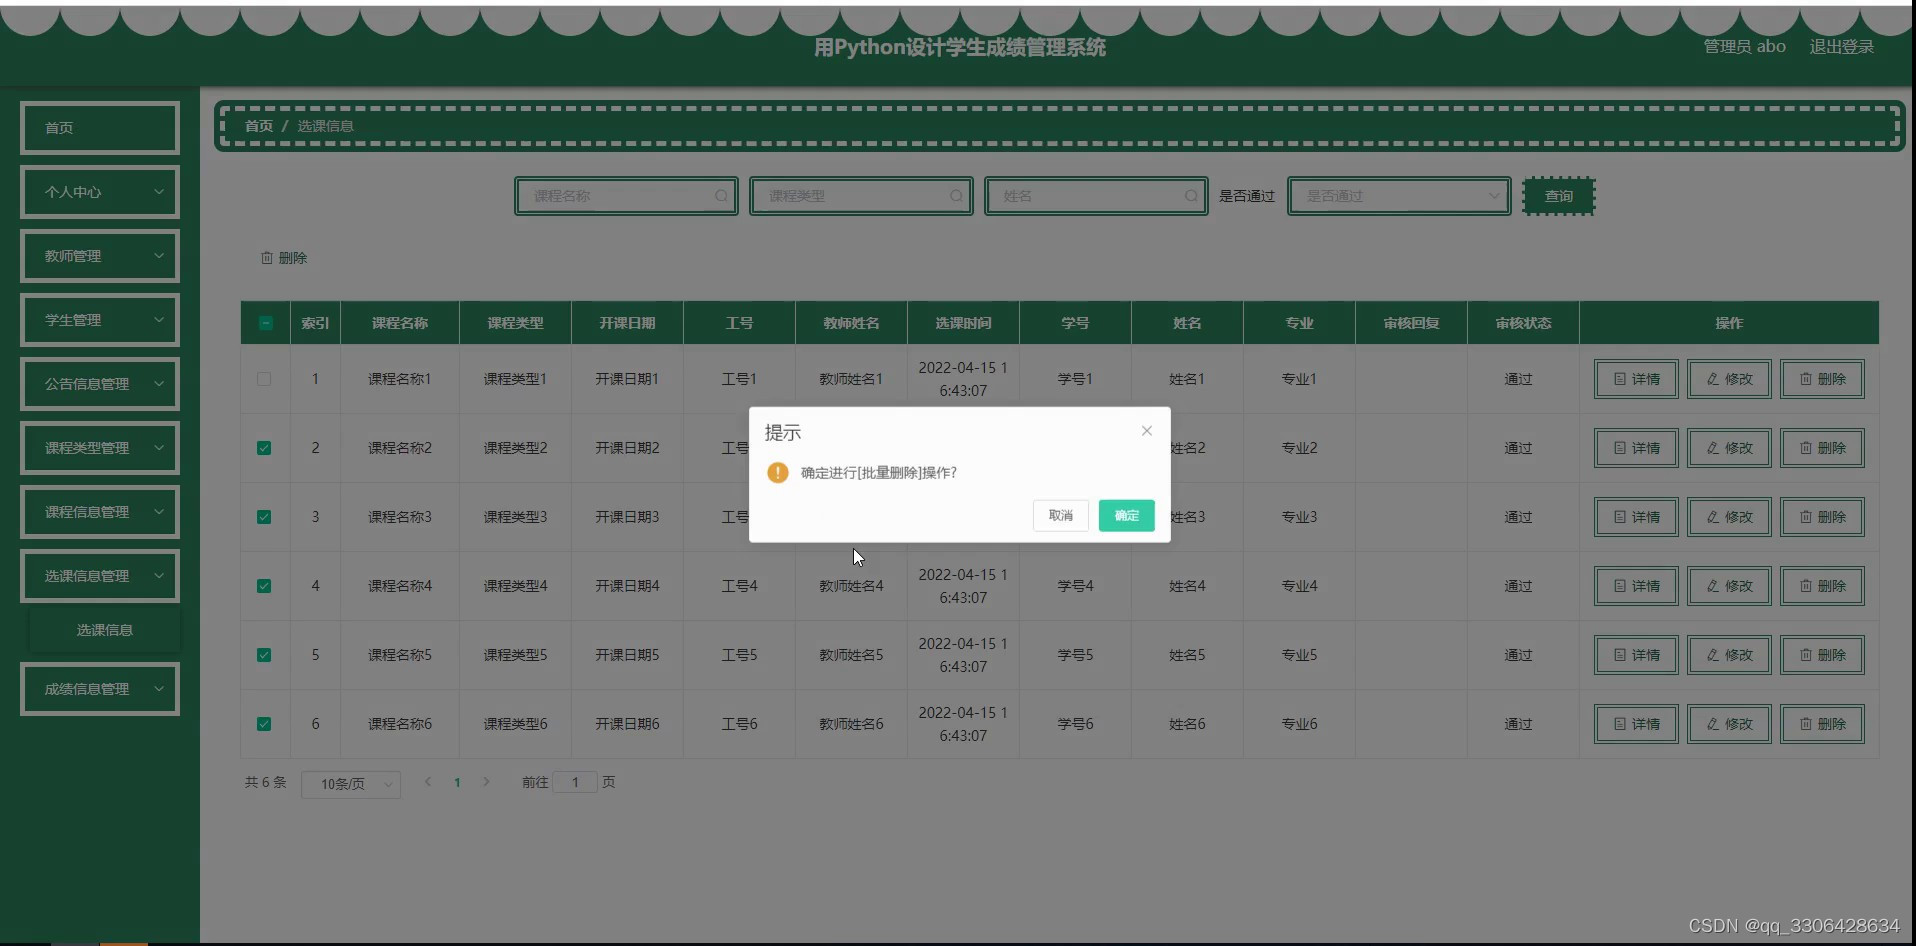
Task: Select page 1 in pagination
Action: coord(457,782)
